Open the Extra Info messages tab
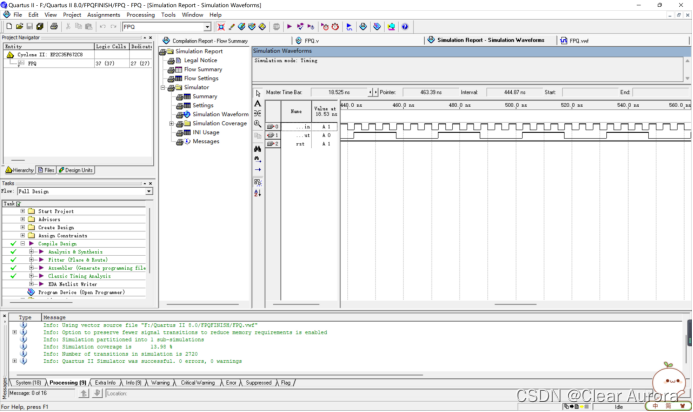The width and height of the screenshot is (693, 412). coord(105,383)
